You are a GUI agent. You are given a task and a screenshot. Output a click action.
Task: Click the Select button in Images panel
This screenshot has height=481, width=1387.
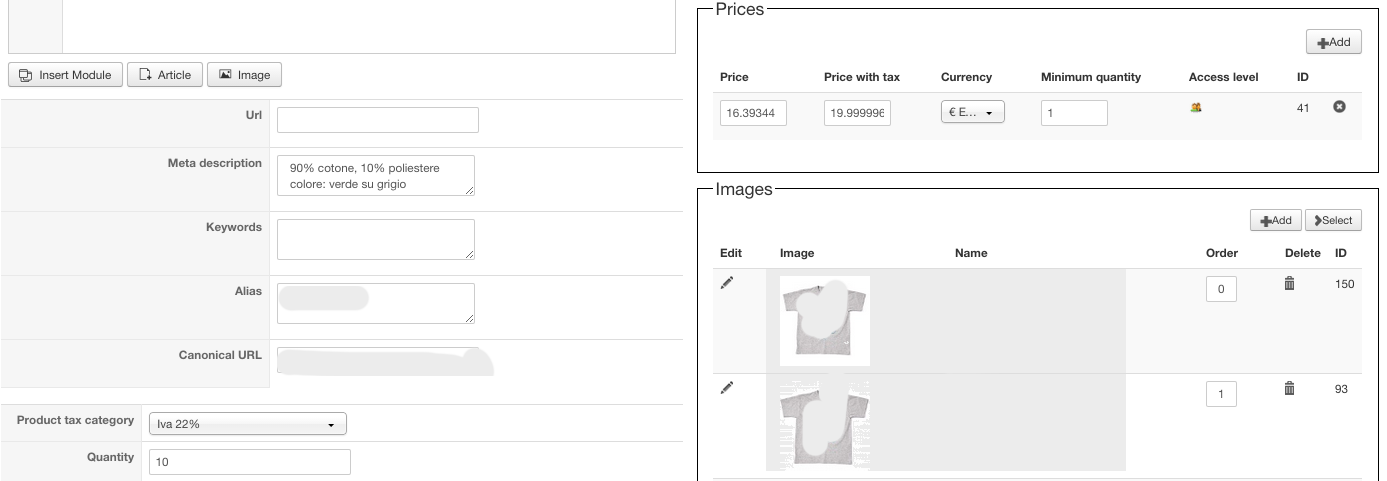[x=1333, y=221]
